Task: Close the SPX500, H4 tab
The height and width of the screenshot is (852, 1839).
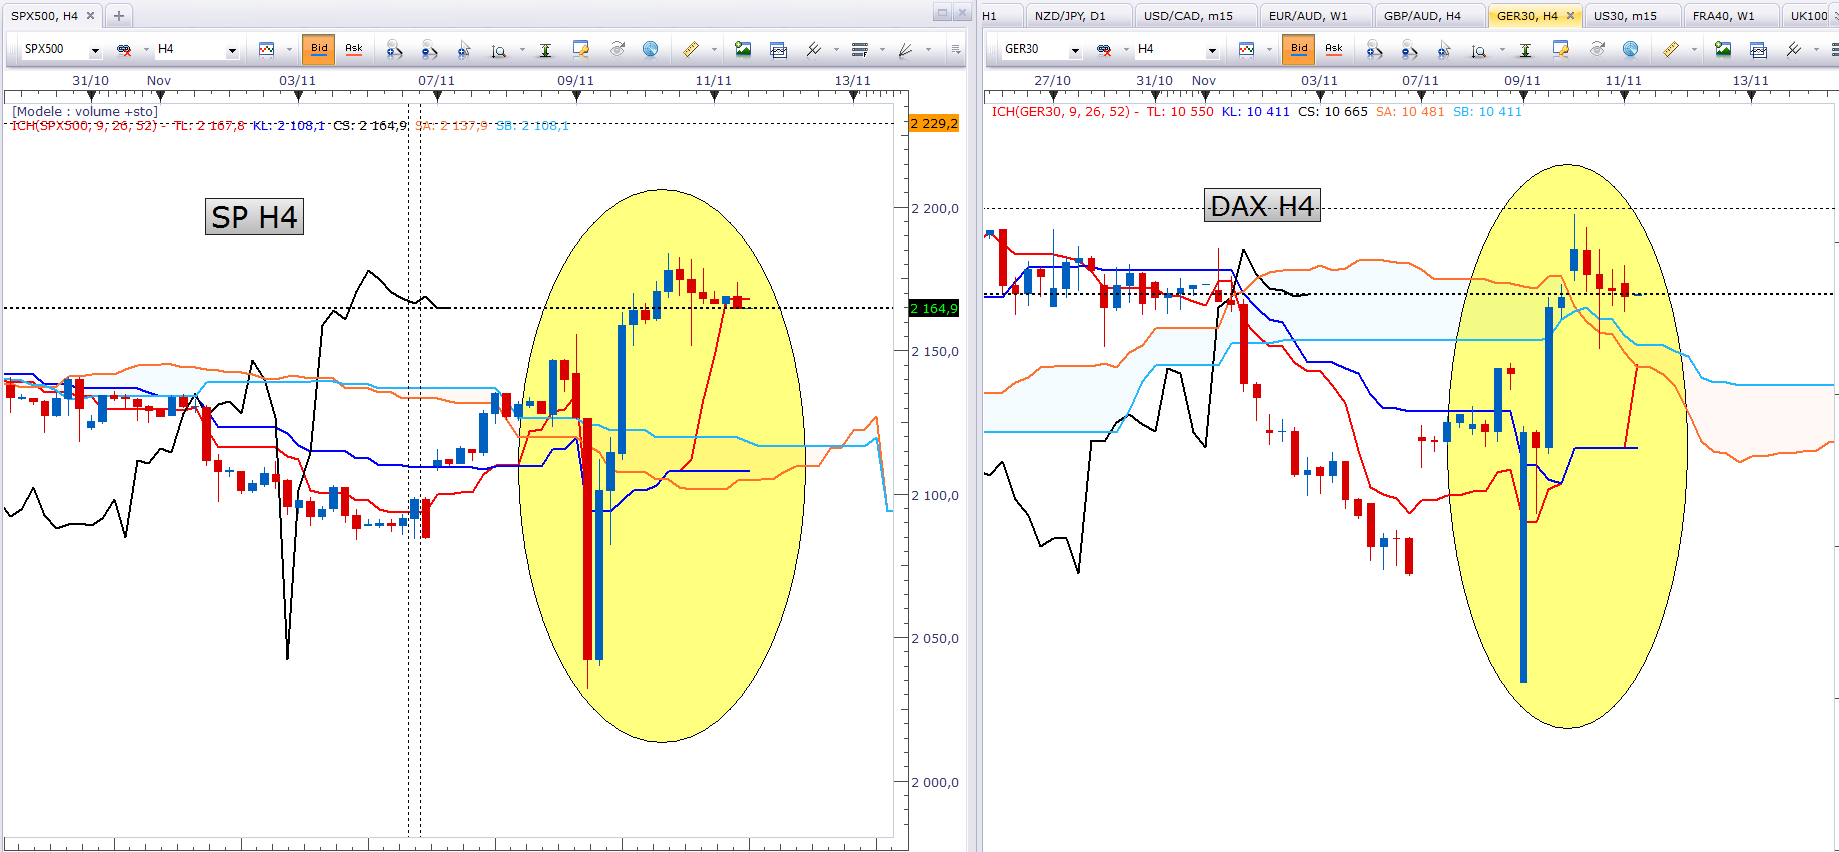Action: click(x=91, y=16)
